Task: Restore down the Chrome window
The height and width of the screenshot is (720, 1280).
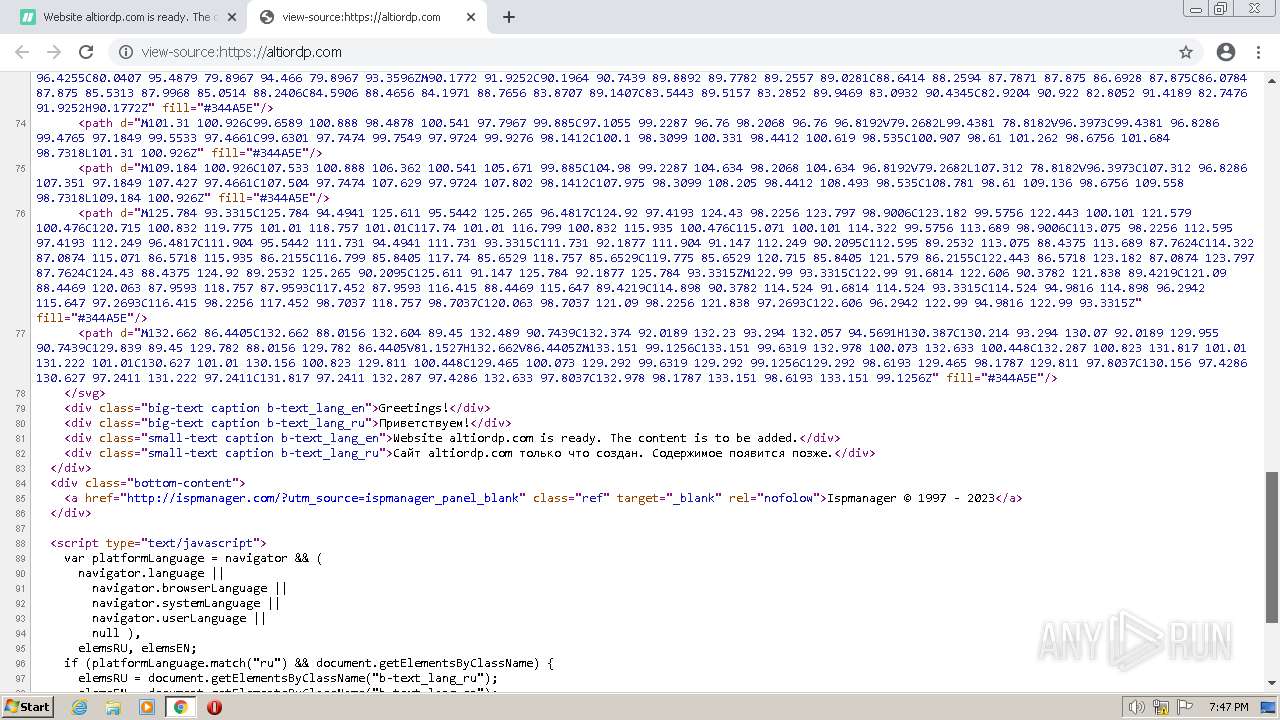Action: point(1221,8)
